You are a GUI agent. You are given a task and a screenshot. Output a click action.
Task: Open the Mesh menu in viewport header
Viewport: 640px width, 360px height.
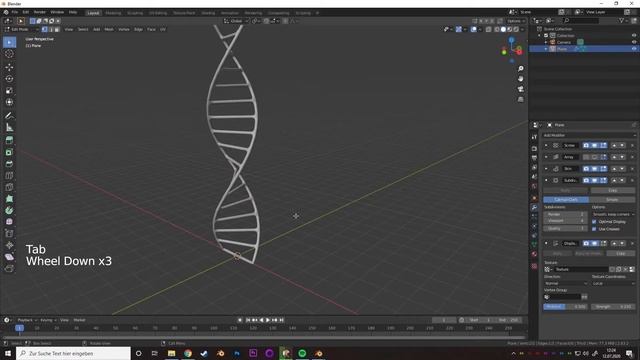109,29
